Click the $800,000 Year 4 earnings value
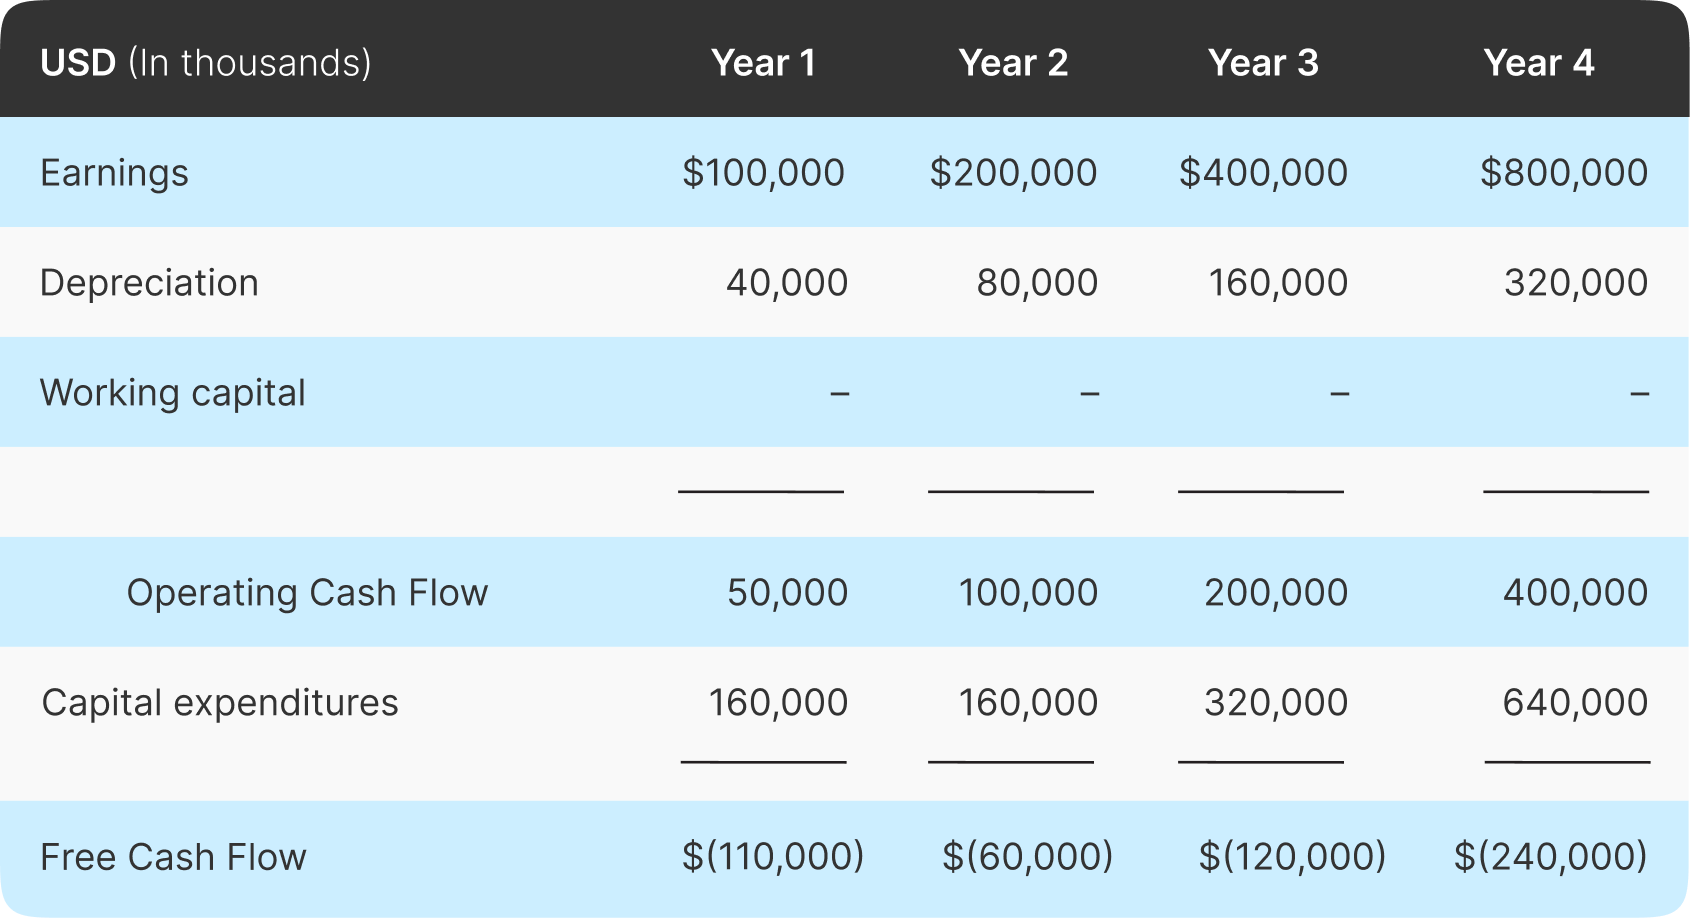1690x919 pixels. (1564, 173)
